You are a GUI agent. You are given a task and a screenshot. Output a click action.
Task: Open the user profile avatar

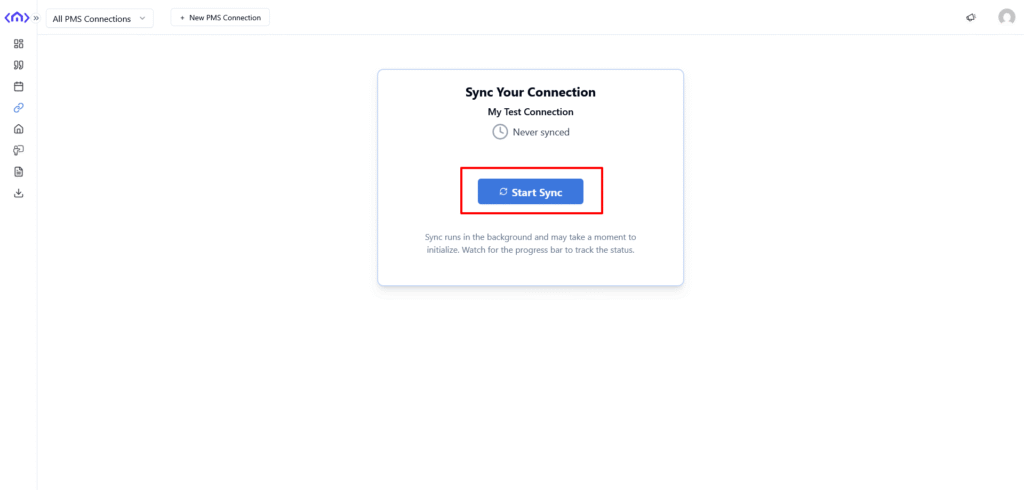point(1006,17)
